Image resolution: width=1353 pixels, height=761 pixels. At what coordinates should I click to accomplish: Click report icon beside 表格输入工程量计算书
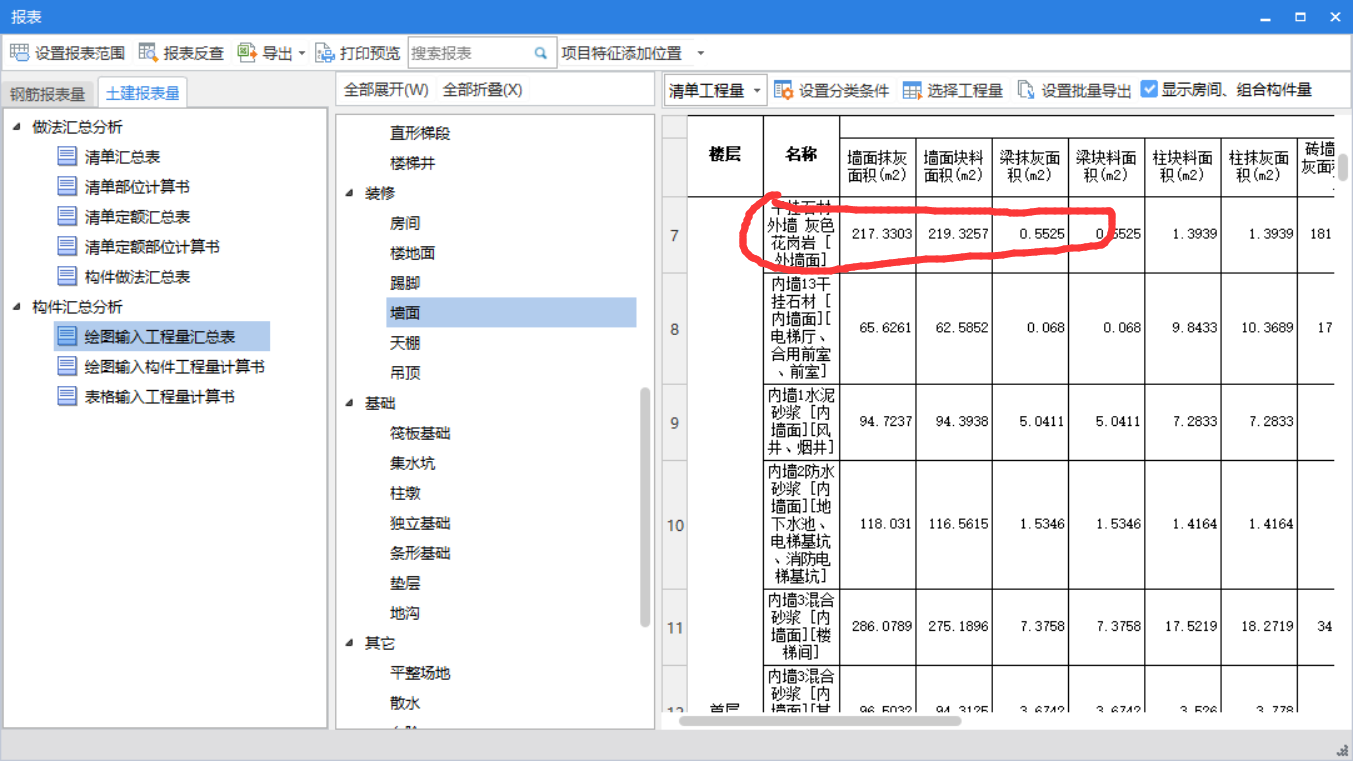[x=67, y=396]
